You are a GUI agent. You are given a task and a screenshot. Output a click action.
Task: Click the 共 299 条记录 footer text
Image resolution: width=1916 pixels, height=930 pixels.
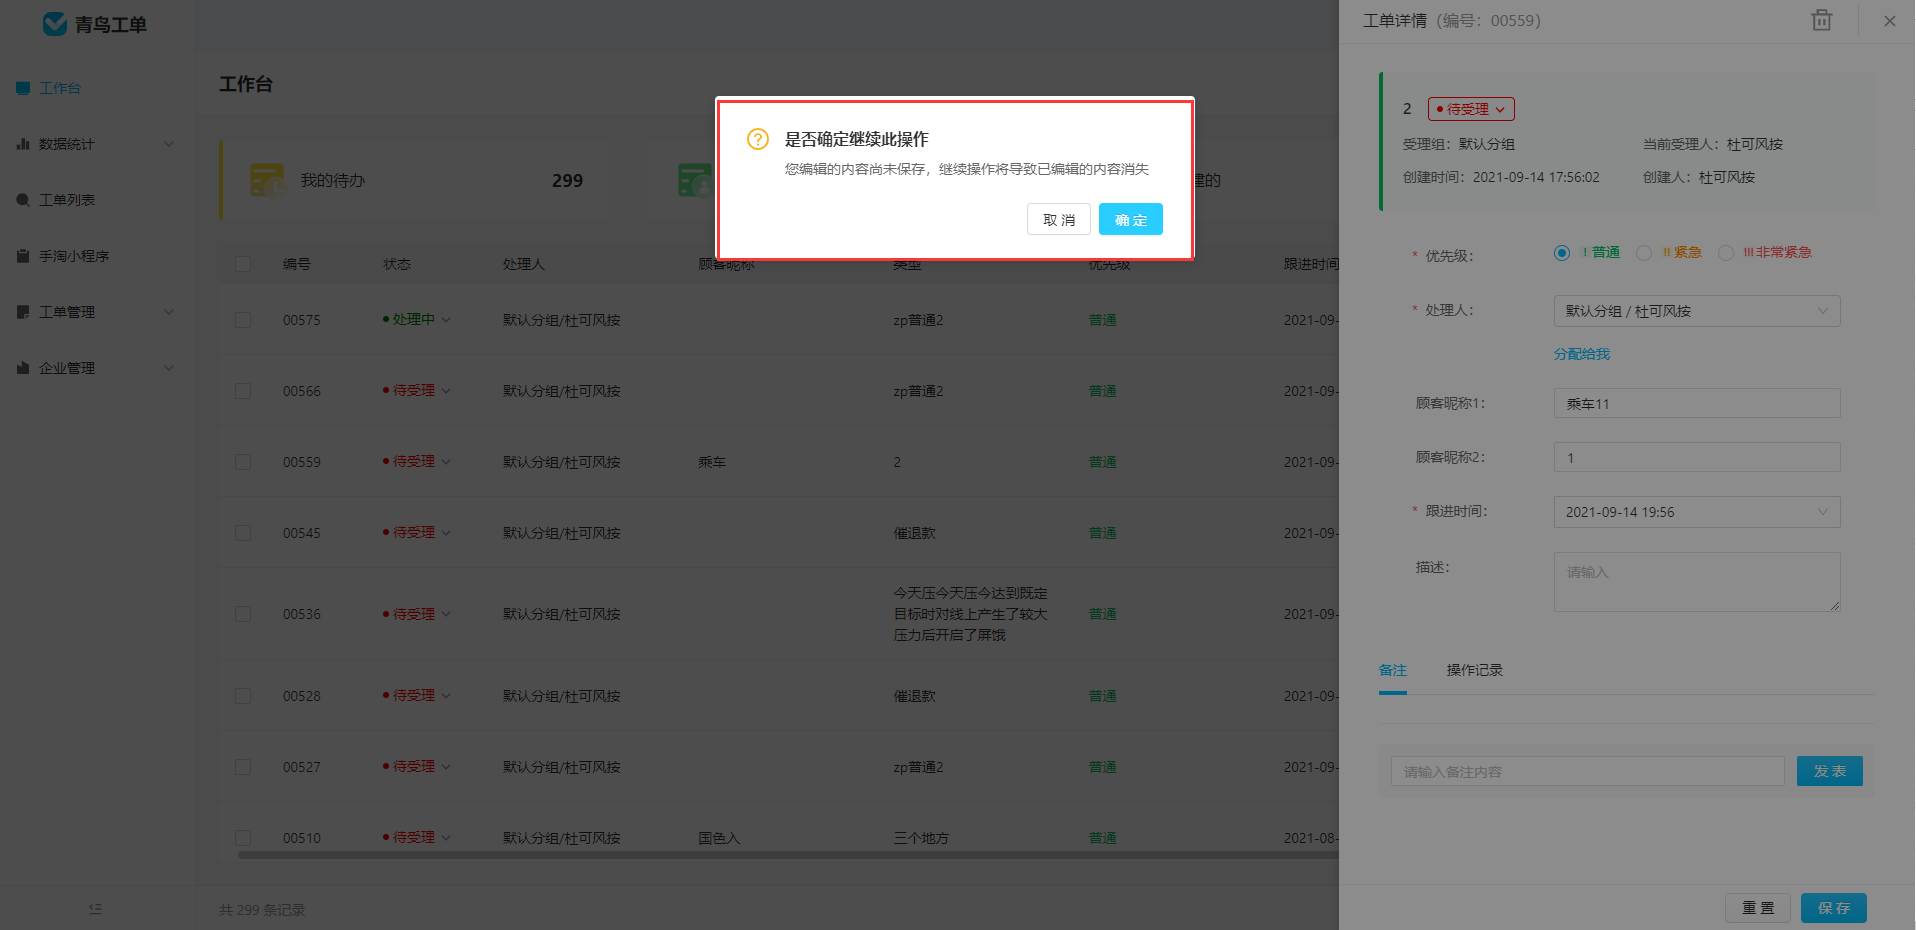click(262, 910)
